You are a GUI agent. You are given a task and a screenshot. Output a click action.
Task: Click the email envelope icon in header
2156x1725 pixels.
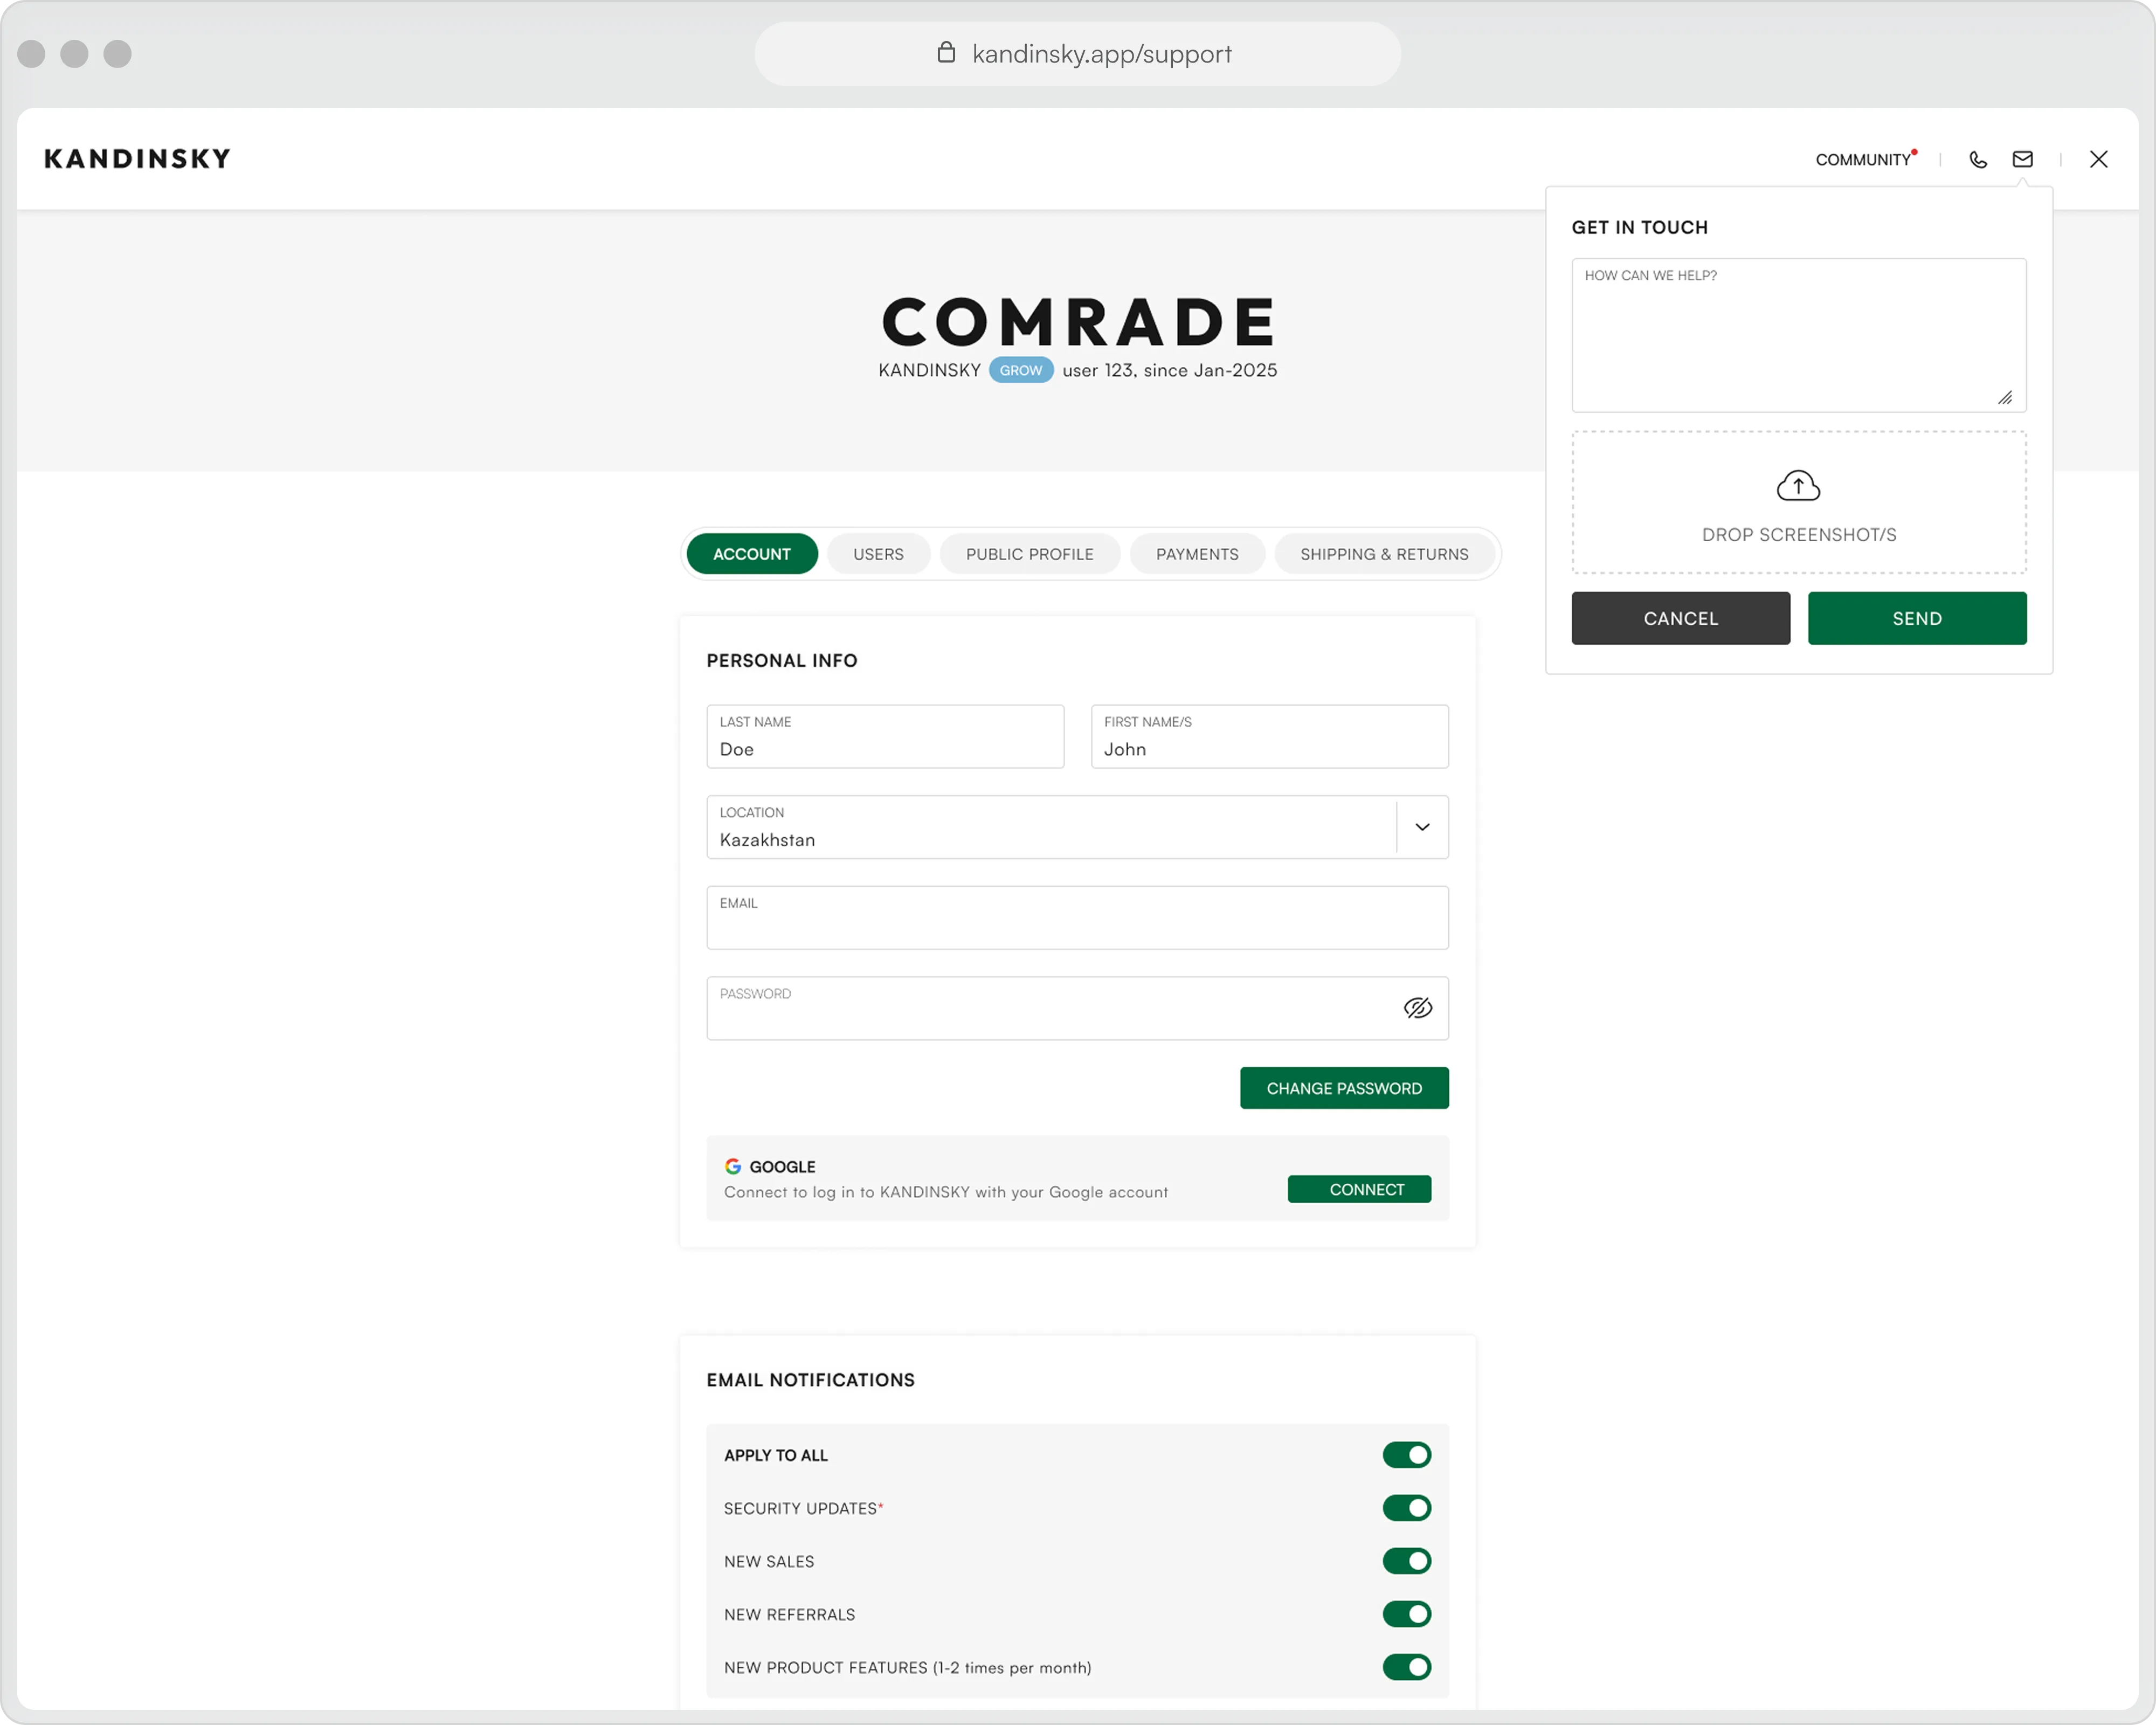pos(2022,159)
